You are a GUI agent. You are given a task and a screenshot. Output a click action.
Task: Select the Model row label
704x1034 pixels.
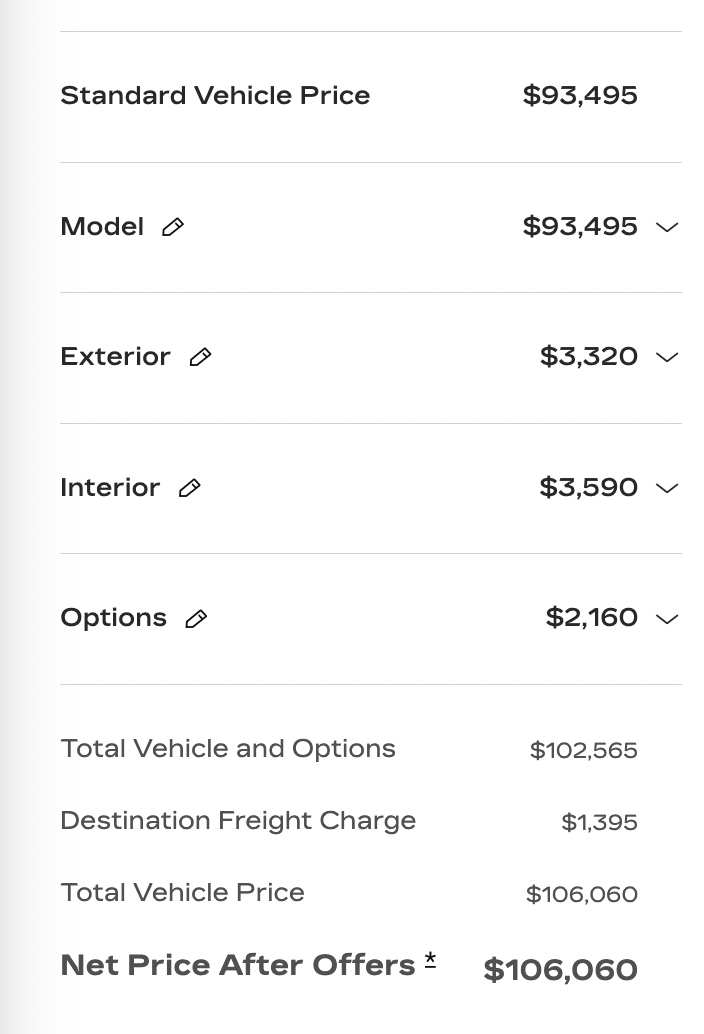point(102,226)
